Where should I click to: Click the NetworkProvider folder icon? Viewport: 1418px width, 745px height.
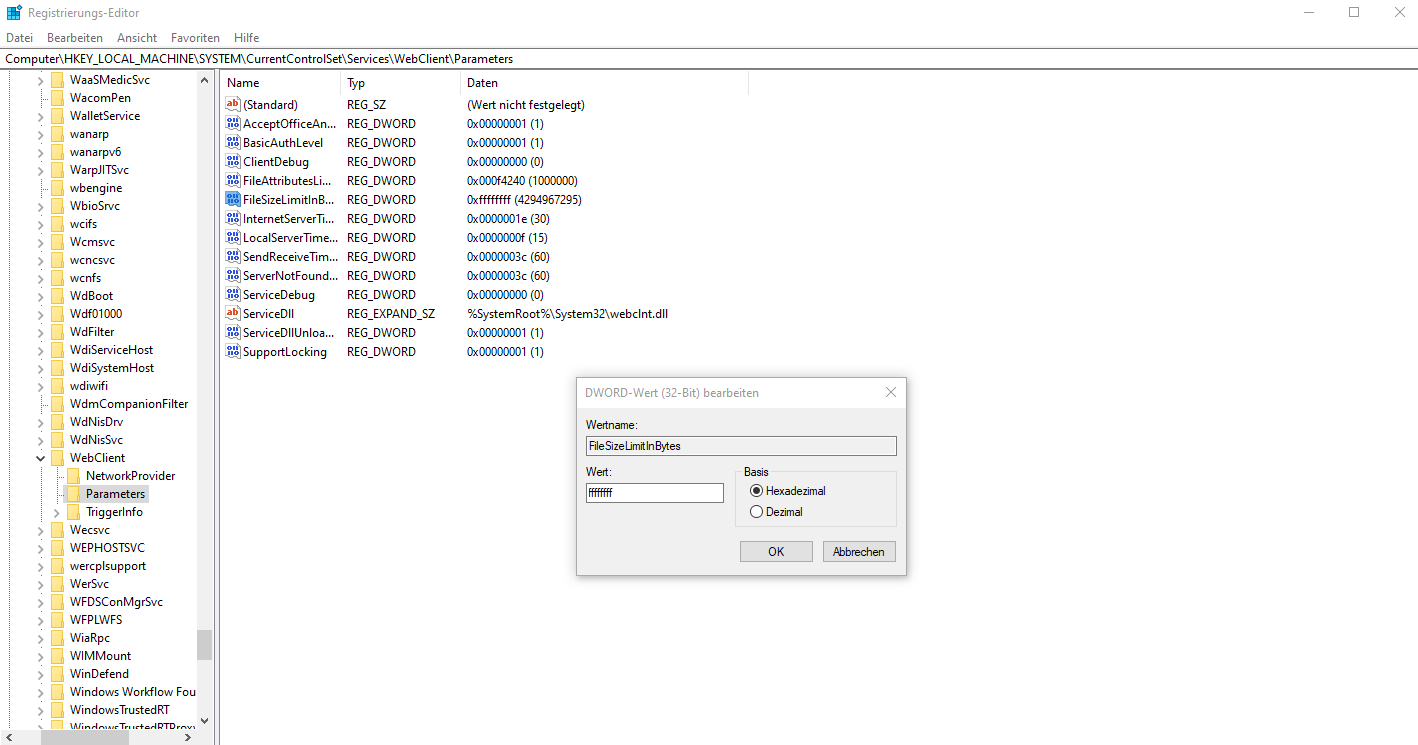pos(73,476)
